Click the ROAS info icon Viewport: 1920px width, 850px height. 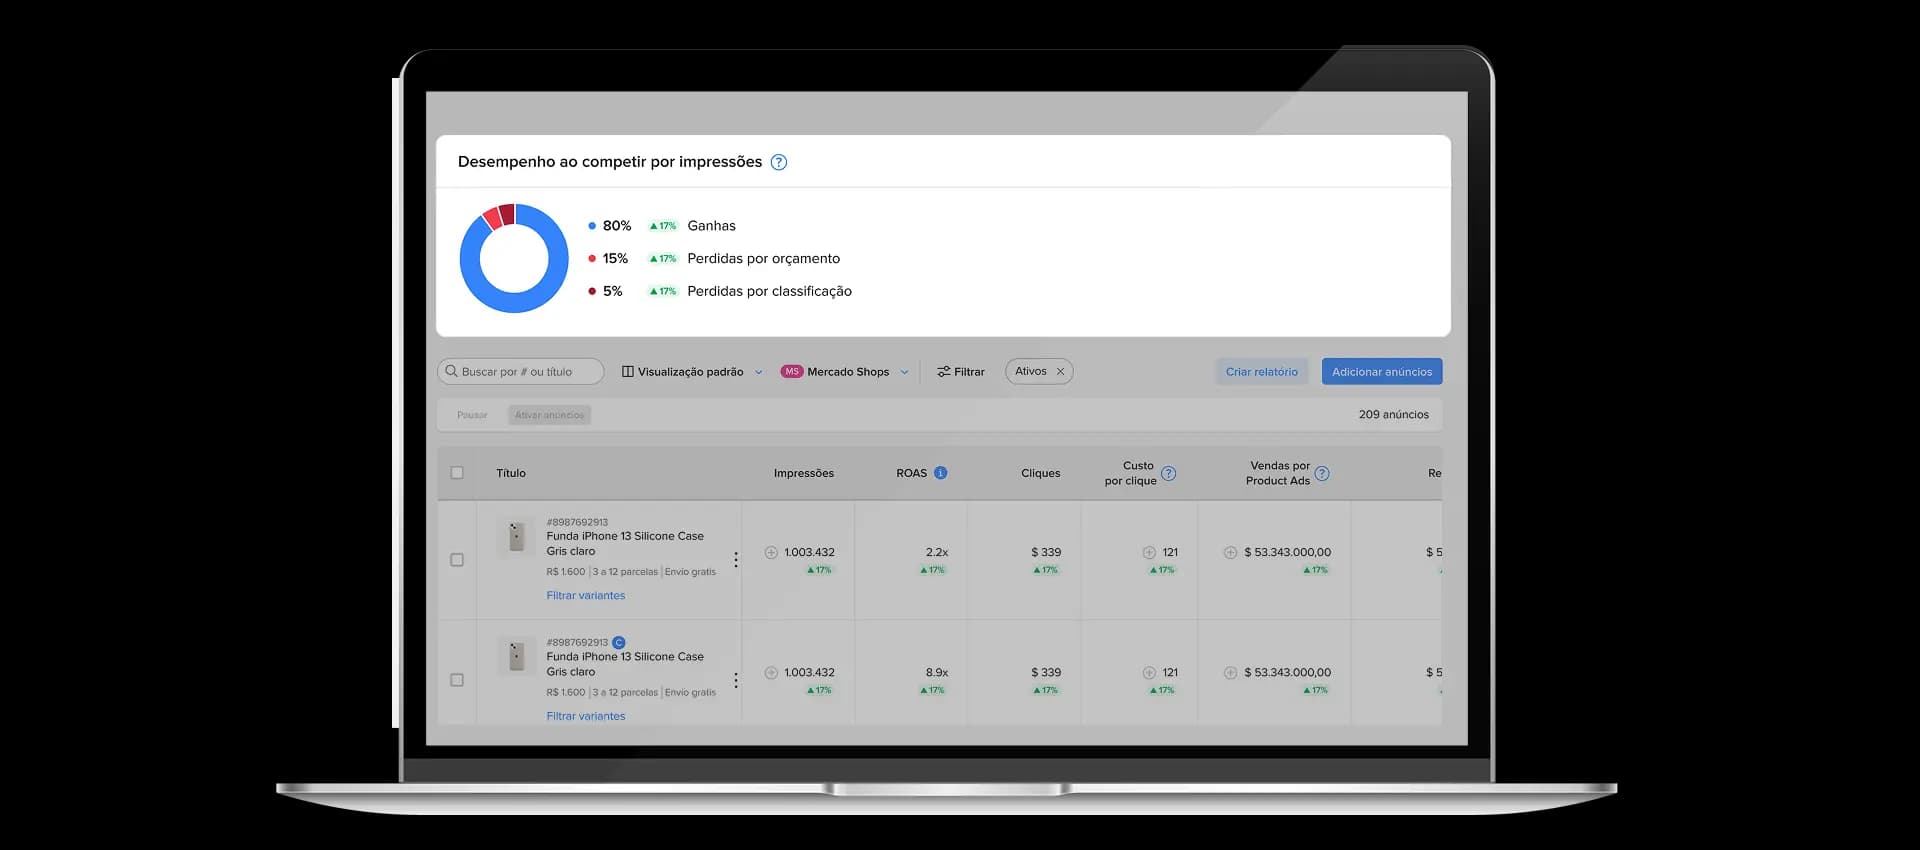tap(941, 473)
